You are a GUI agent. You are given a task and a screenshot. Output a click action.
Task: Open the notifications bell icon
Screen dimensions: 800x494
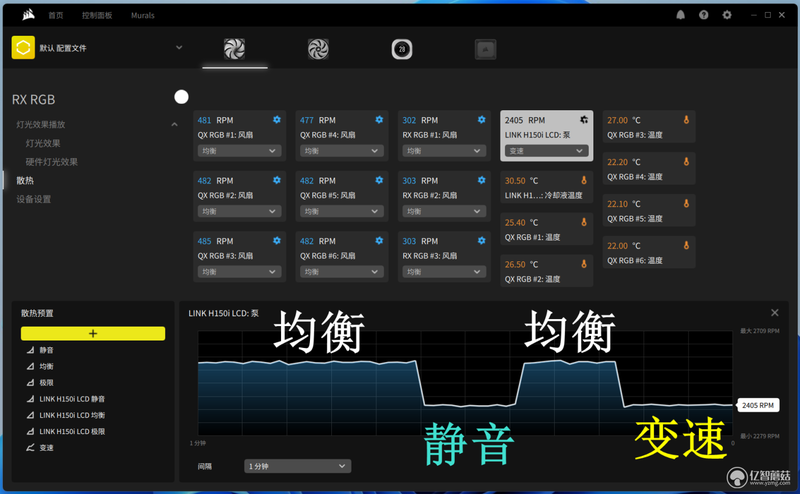tap(680, 15)
